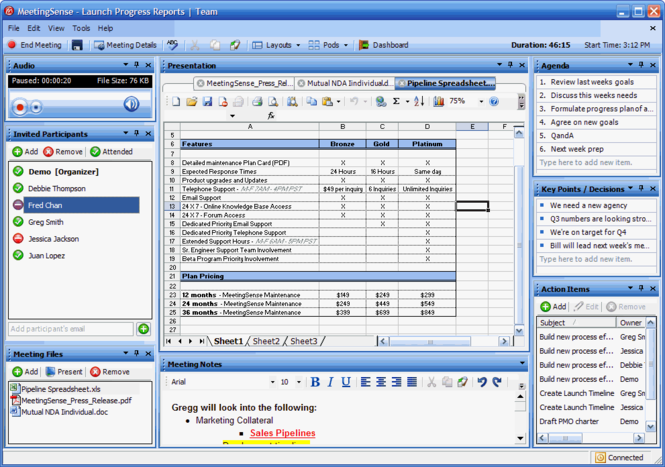Toggle underline in Meeting Notes
Viewport: 665px width, 467px height.
tap(346, 382)
